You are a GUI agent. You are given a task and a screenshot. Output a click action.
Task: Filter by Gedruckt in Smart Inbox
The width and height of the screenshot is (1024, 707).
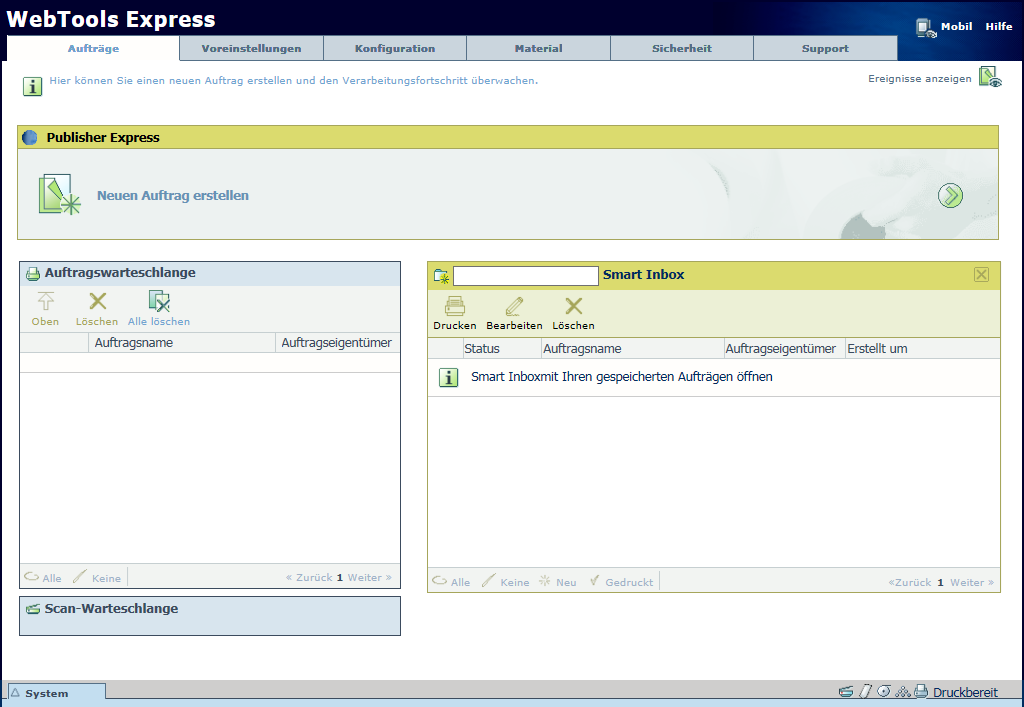[x=621, y=582]
